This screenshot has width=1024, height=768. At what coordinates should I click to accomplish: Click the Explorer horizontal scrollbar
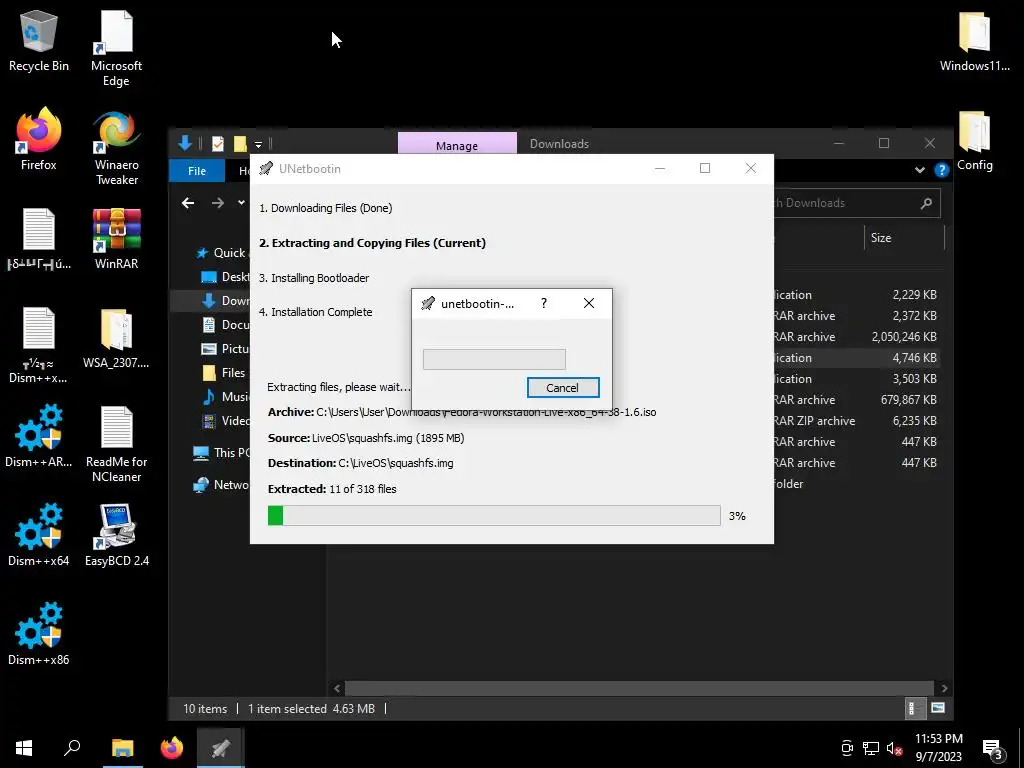tap(639, 688)
